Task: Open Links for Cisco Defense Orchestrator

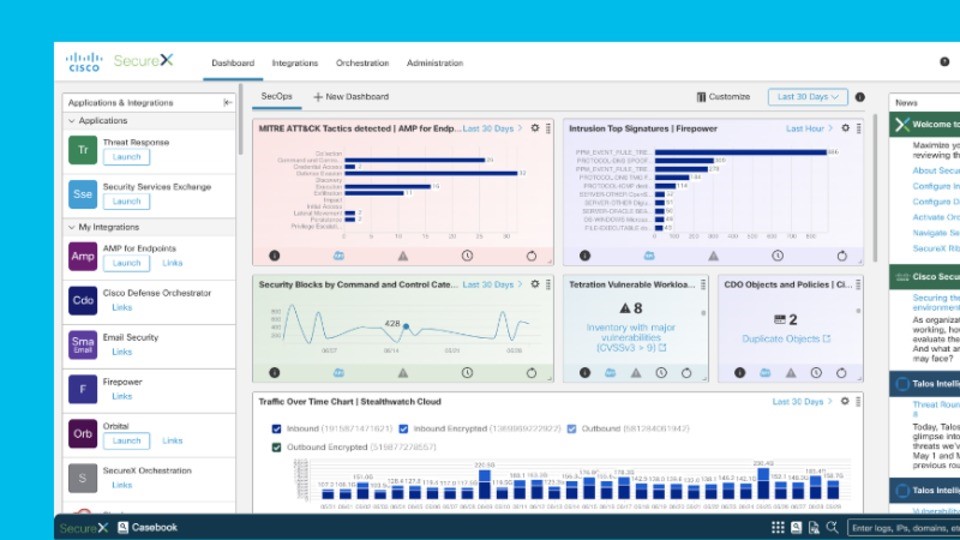Action: 122,307
